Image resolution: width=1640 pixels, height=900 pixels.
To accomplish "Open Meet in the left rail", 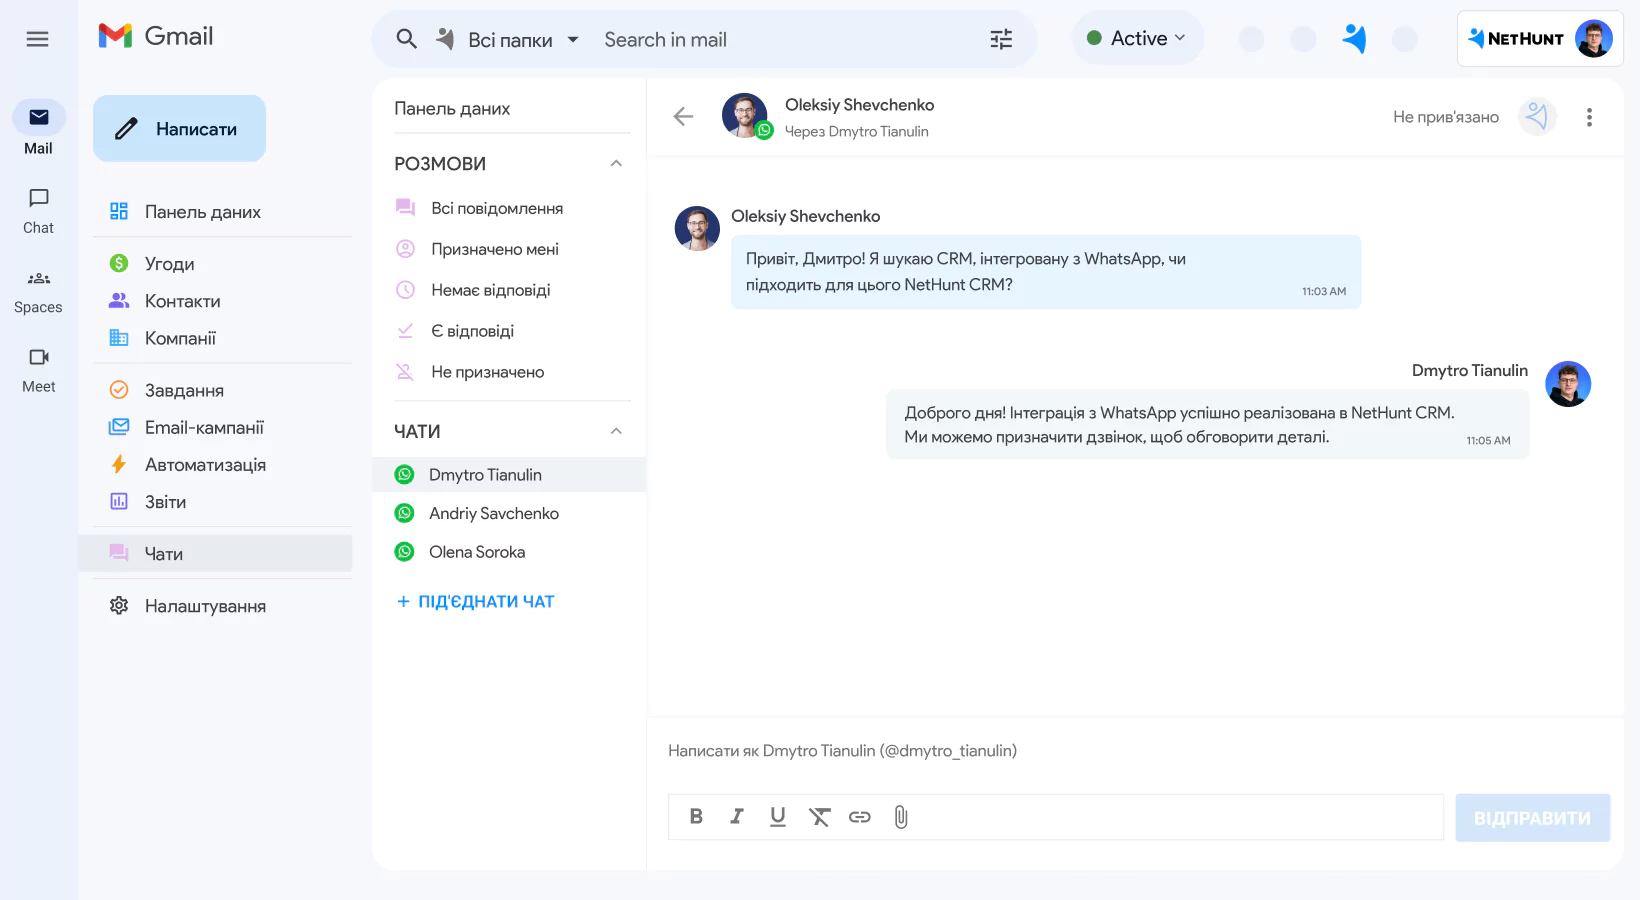I will click(x=39, y=369).
